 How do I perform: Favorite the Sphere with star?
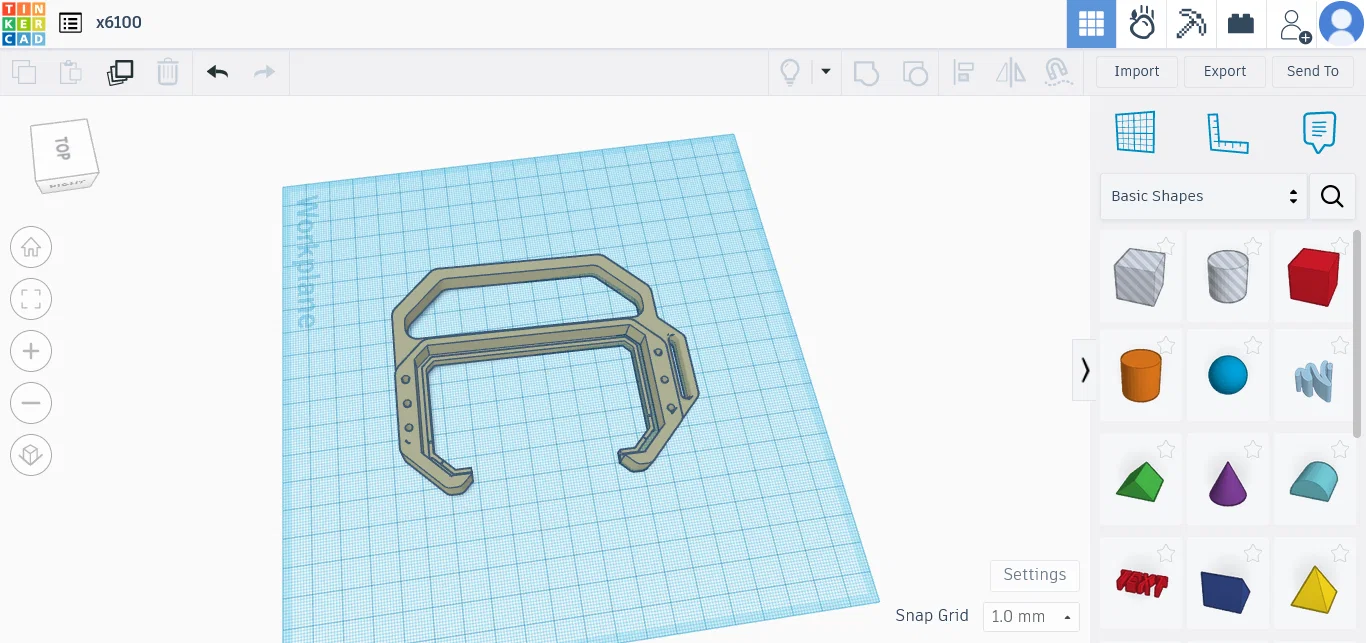[x=1253, y=345]
